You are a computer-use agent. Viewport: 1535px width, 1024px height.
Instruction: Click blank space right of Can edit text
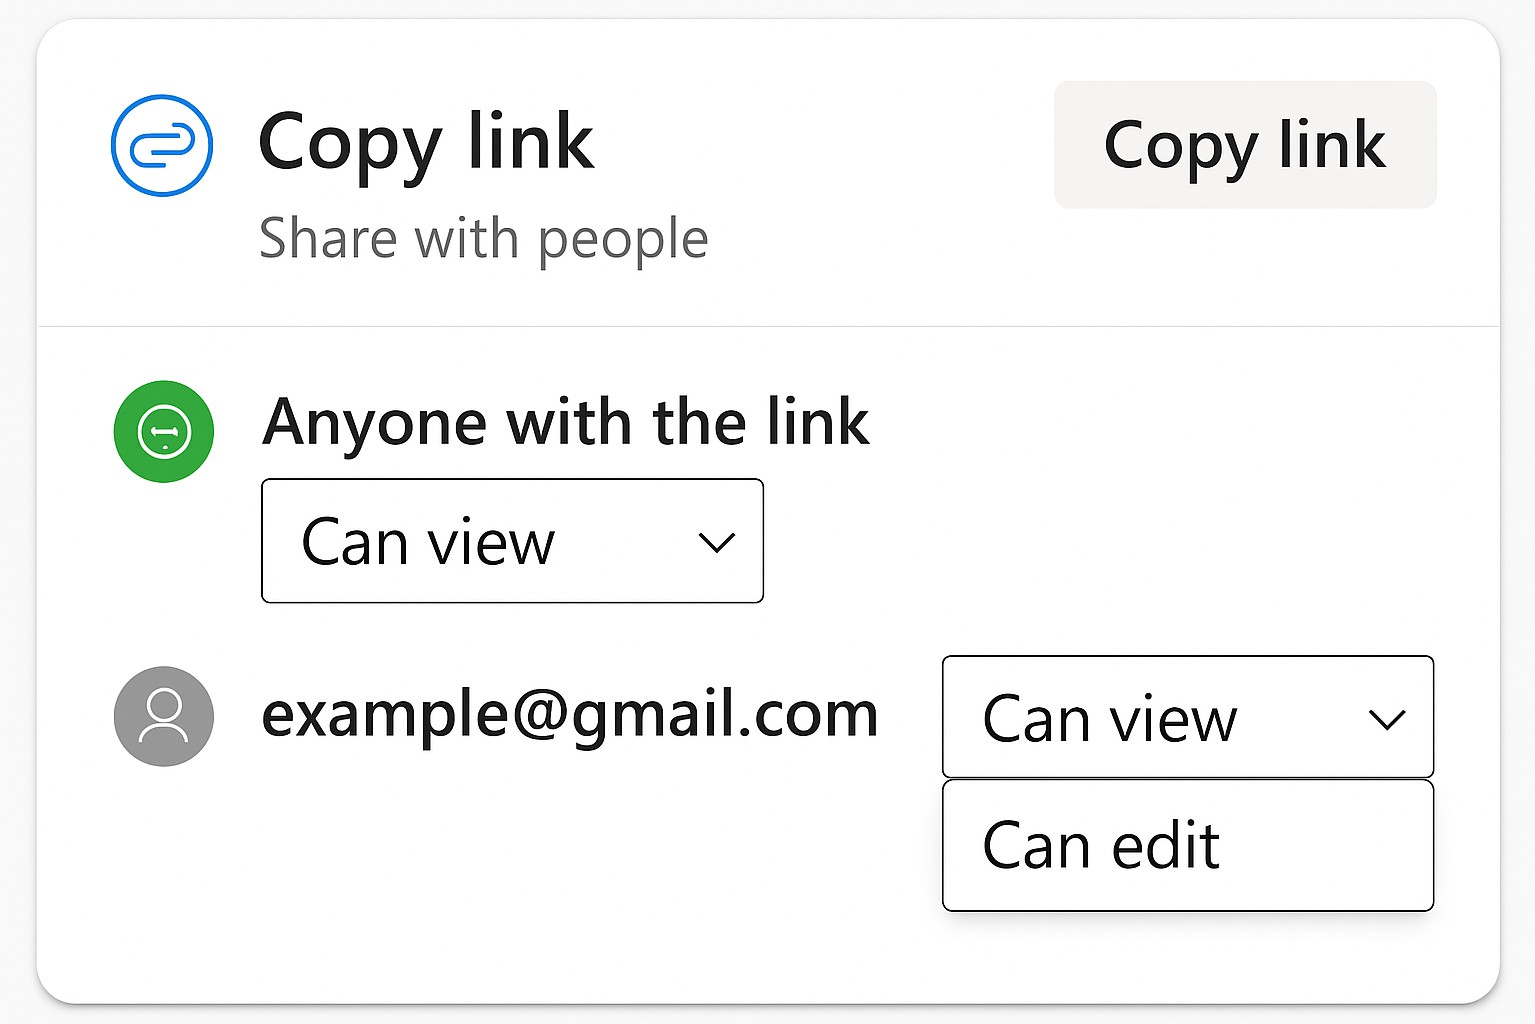(1330, 846)
